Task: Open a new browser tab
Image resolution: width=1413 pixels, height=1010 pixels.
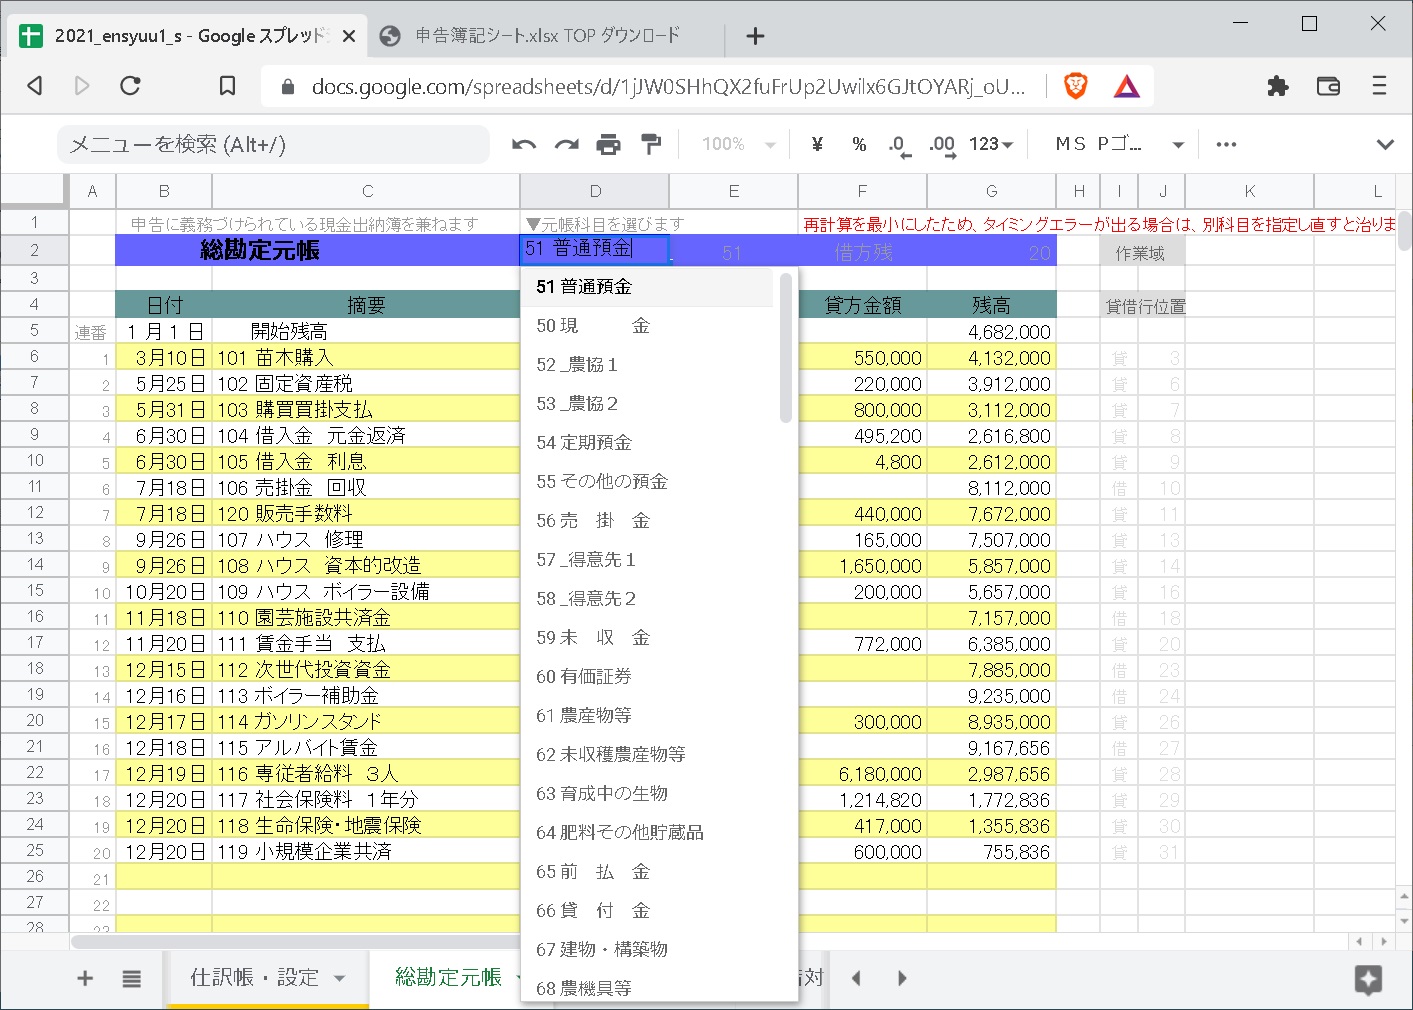Action: click(755, 36)
